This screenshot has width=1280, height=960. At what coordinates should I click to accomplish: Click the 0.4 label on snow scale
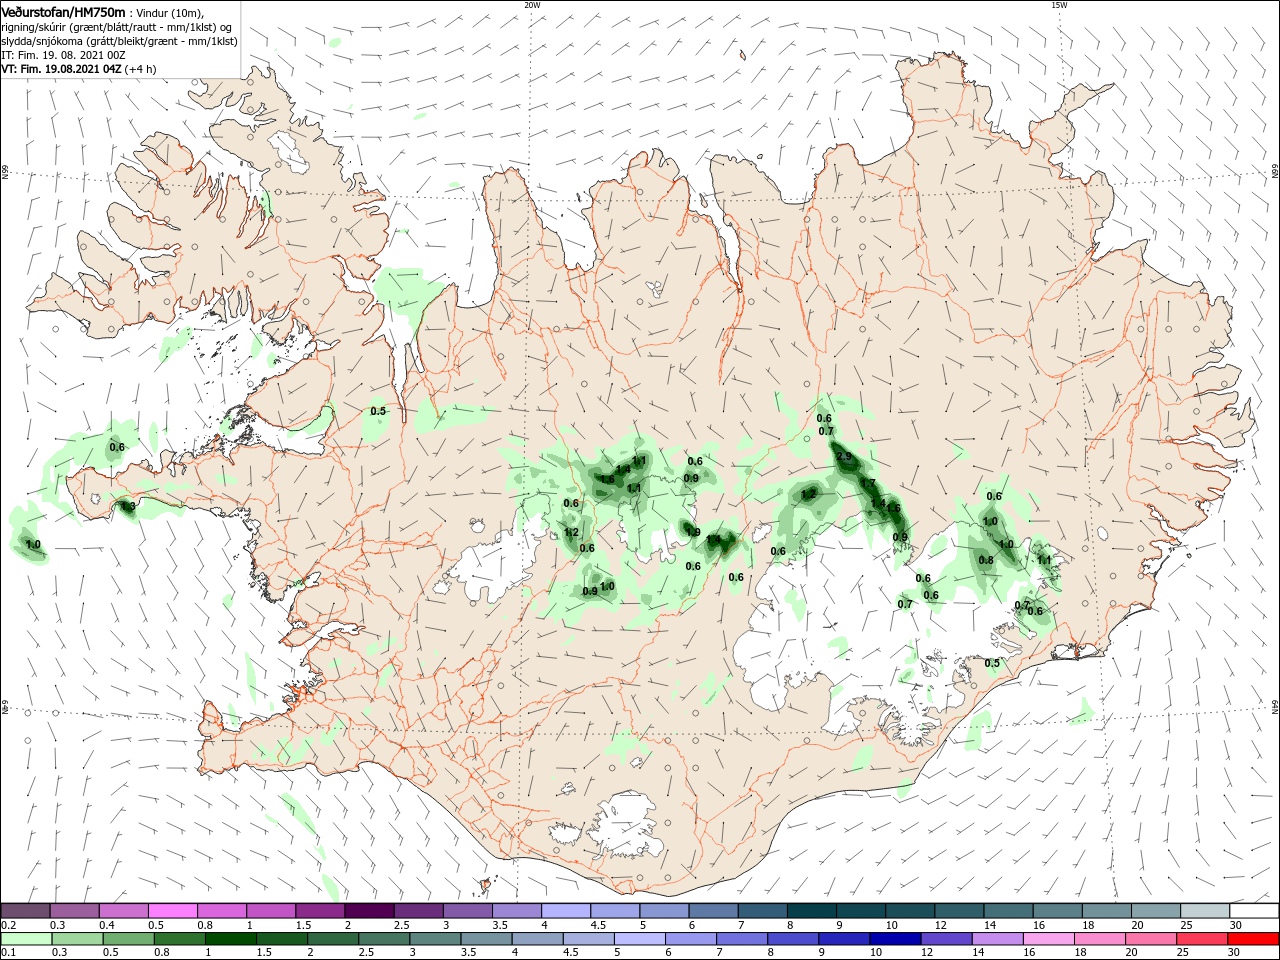107,925
